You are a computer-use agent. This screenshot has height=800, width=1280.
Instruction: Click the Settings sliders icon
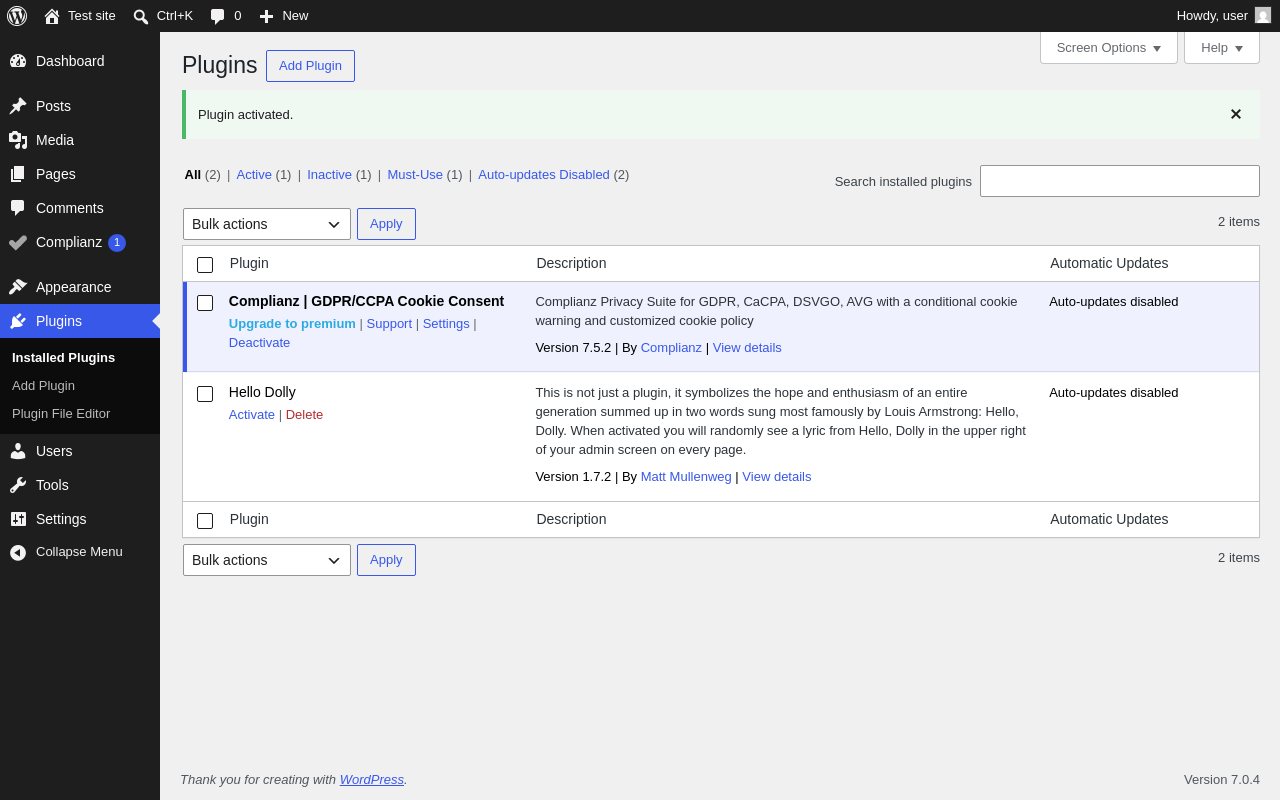pos(18,519)
